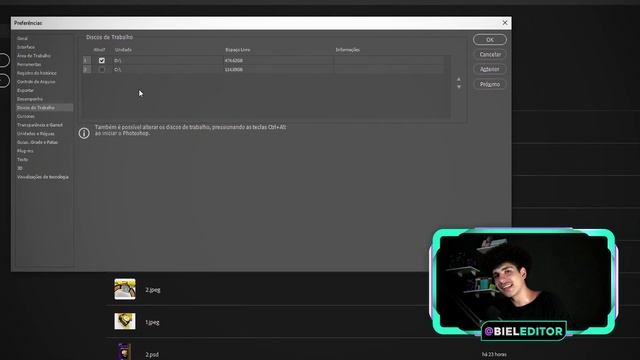Move selected scratch disk down with arrow

459,87
